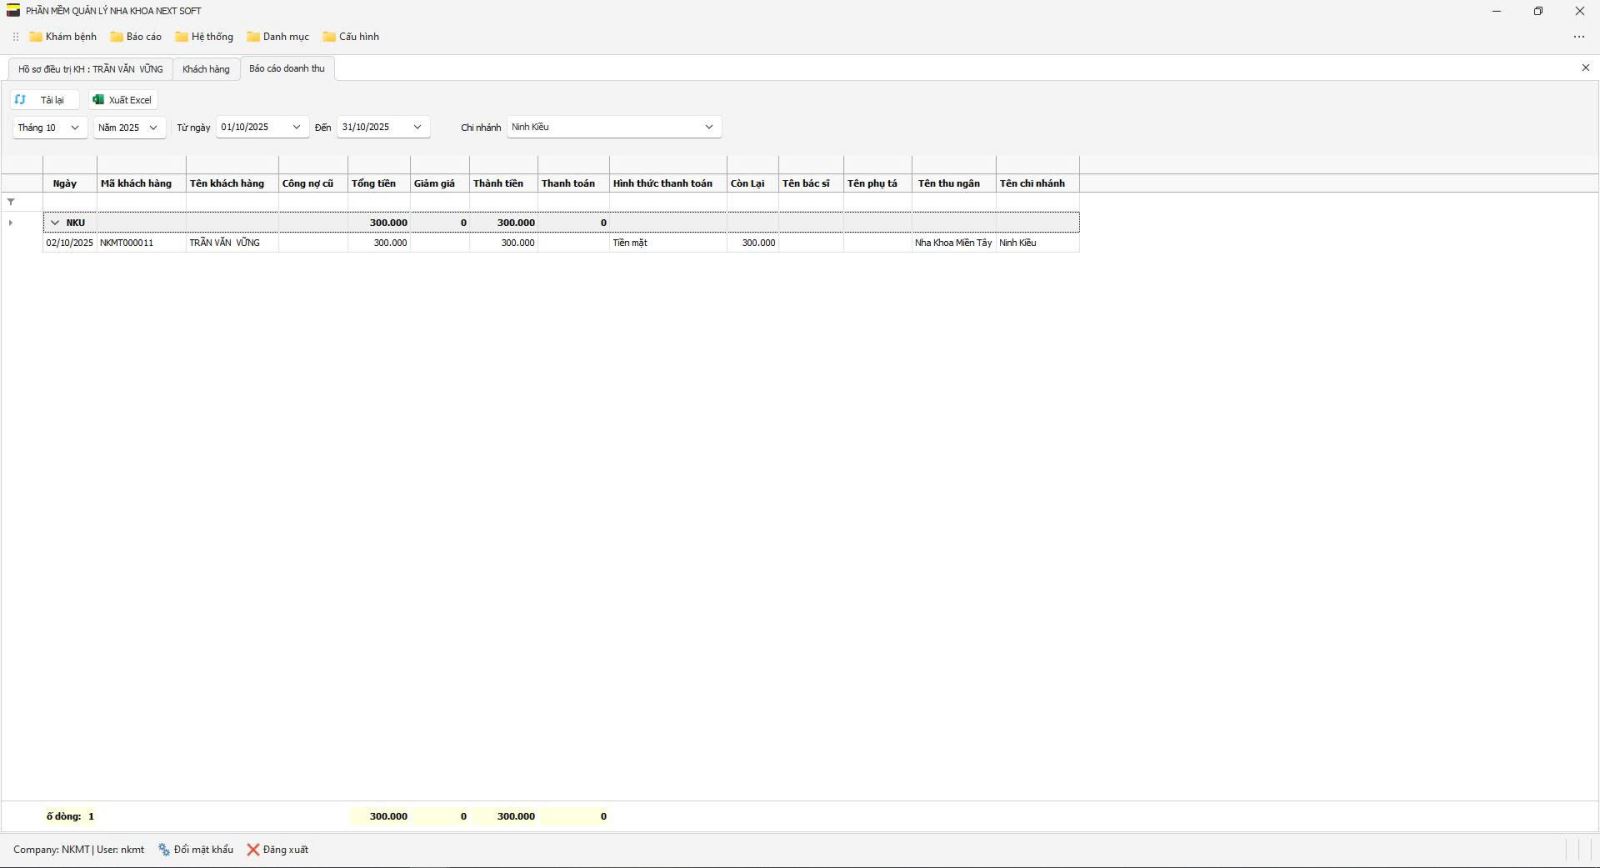
Task: Click the Đổi mật khẩu key icon
Action: 164,850
